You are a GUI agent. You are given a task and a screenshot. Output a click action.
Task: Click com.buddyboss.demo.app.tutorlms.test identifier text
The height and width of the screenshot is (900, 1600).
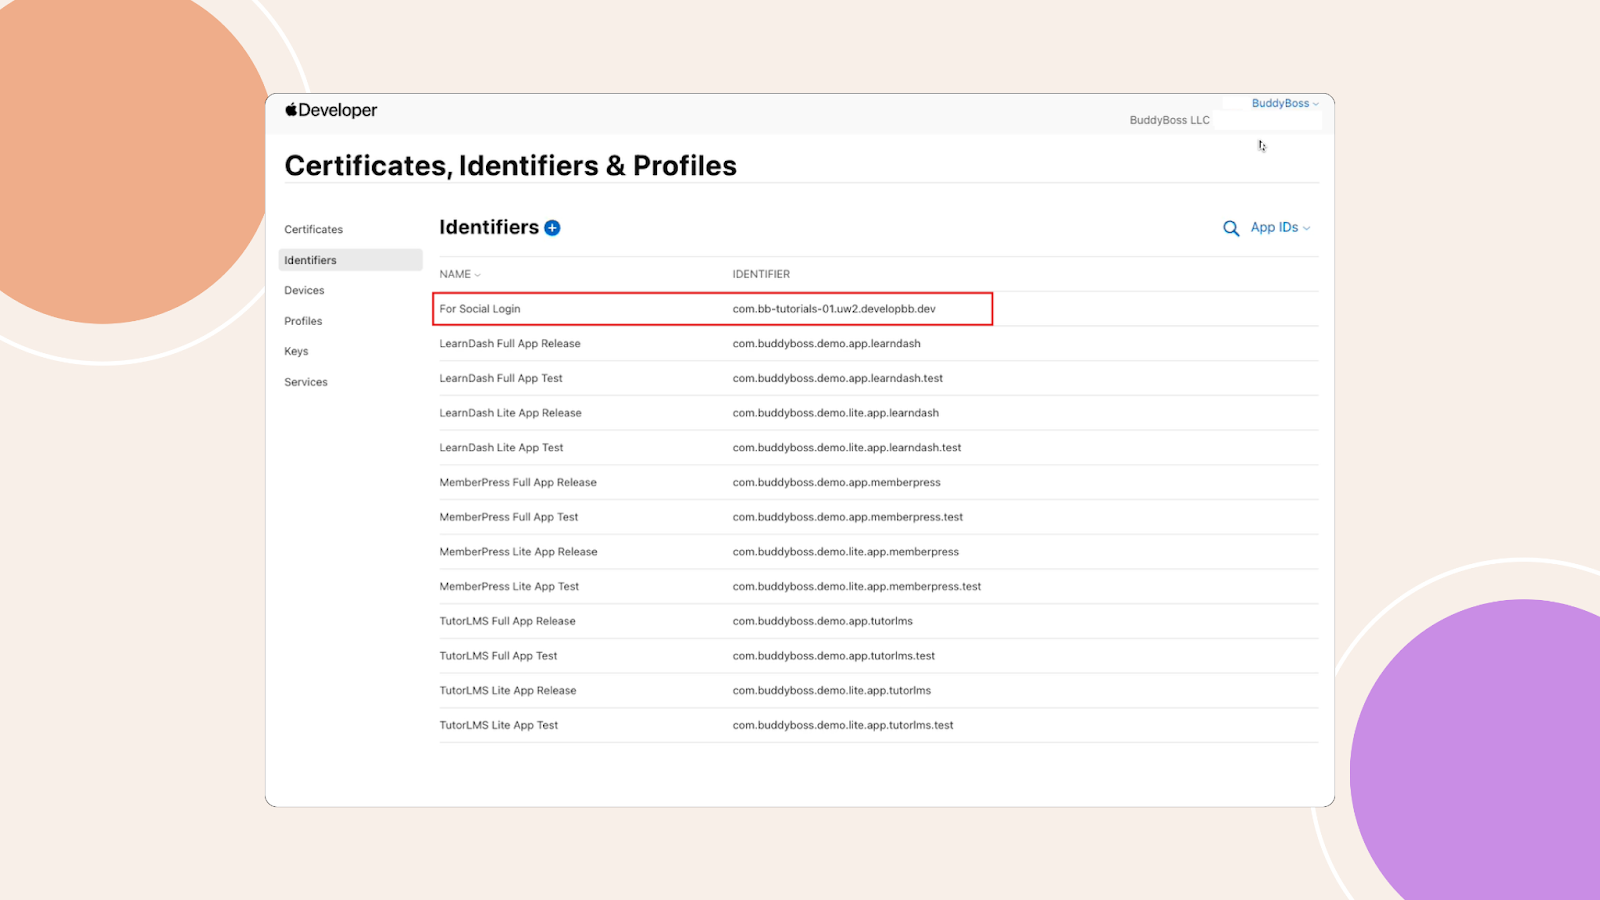pos(834,657)
